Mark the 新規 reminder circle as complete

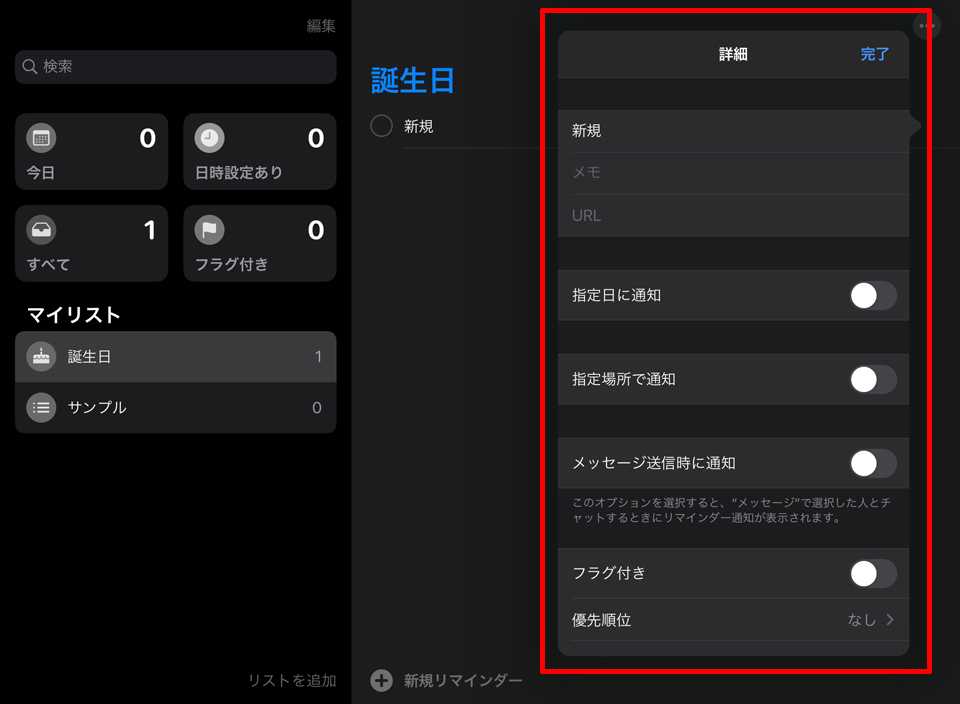[381, 127]
